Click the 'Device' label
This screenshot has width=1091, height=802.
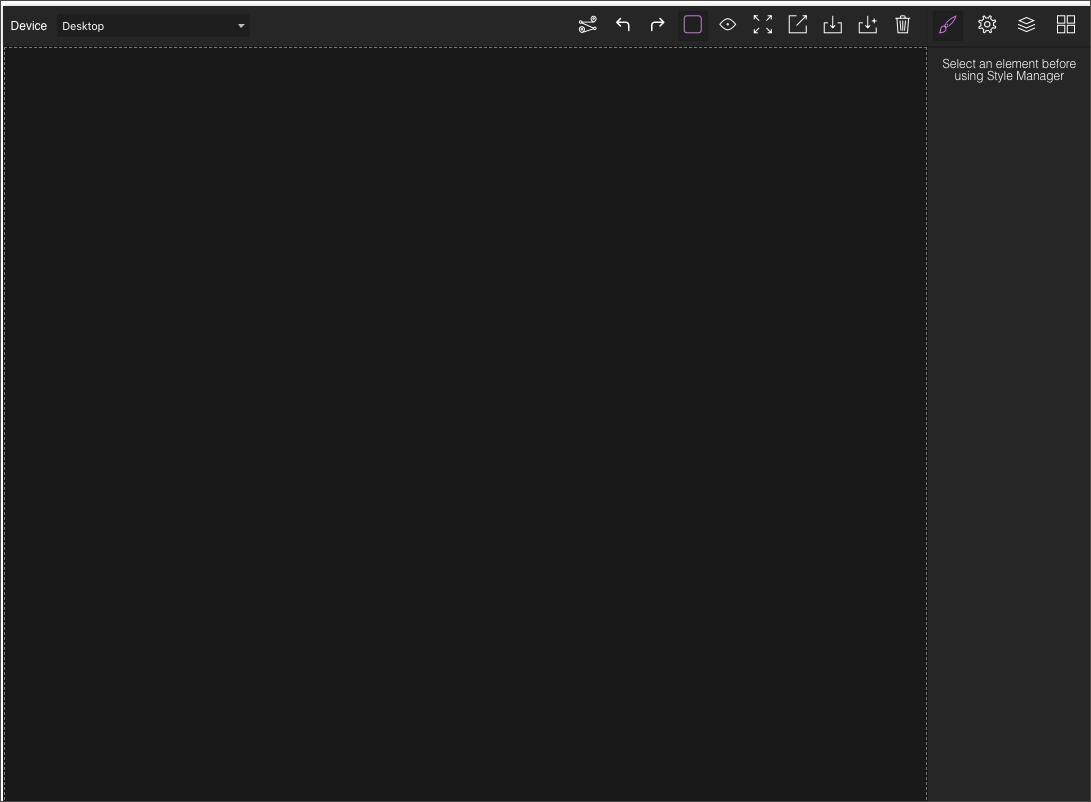pyautogui.click(x=29, y=26)
